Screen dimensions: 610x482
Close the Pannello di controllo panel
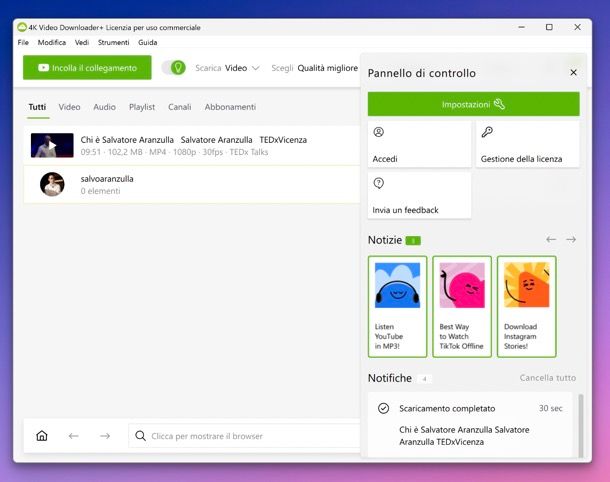[x=573, y=73]
